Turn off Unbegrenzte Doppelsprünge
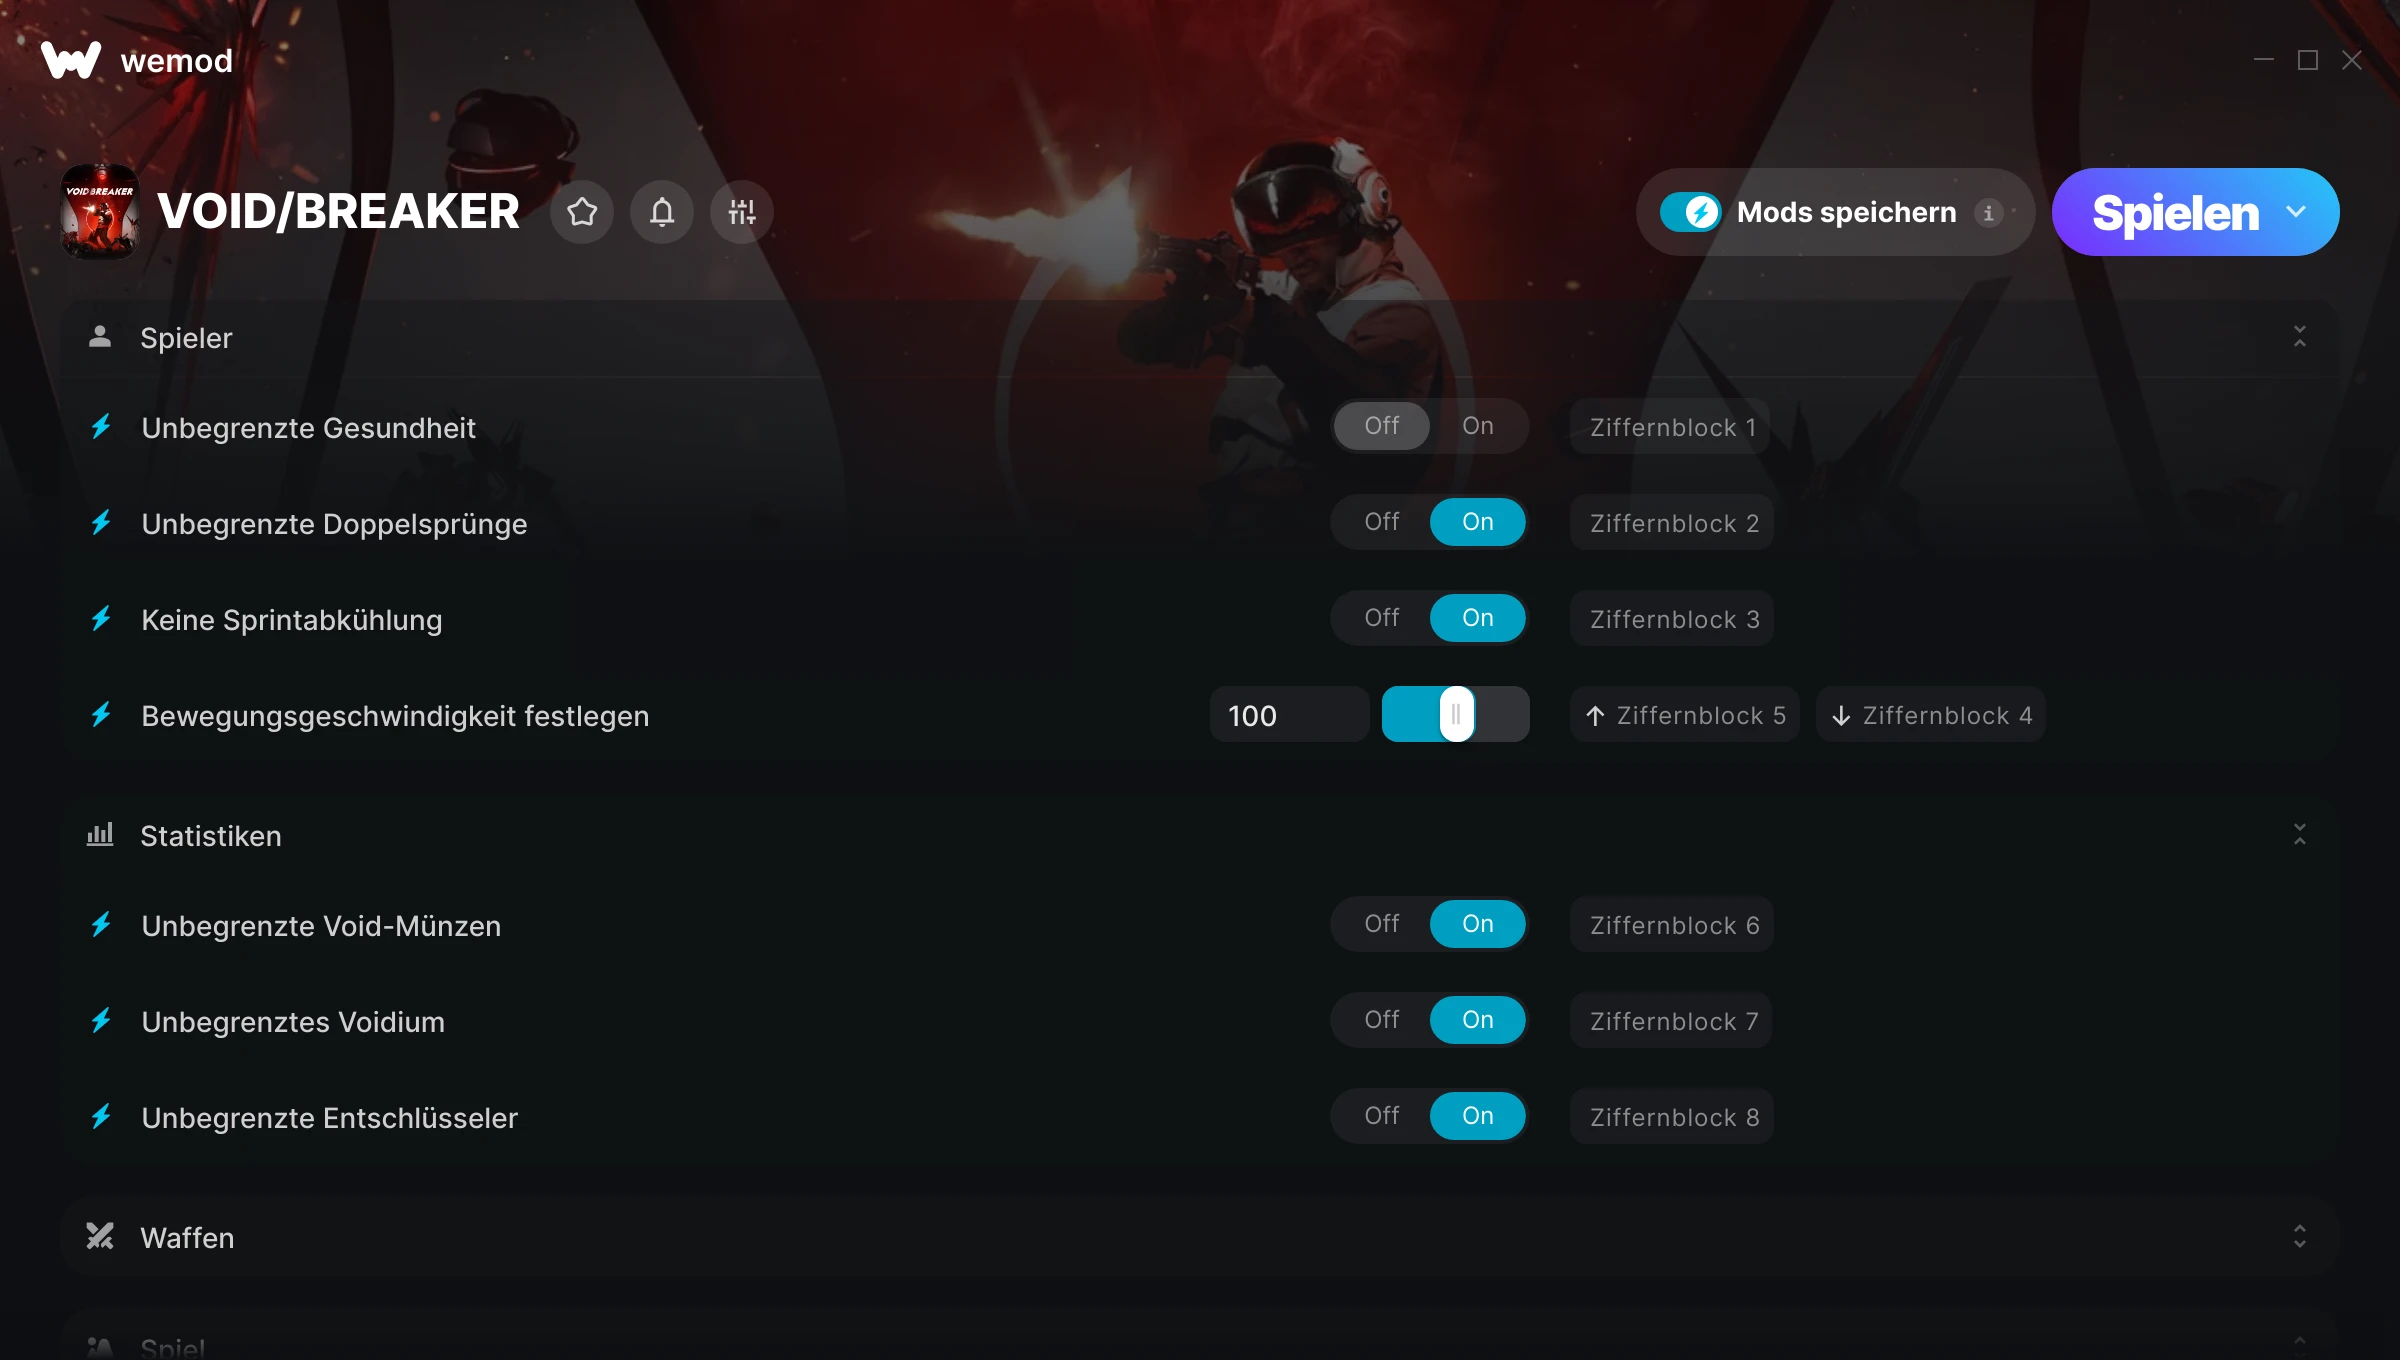The image size is (2400, 1360). pyautogui.click(x=1382, y=522)
